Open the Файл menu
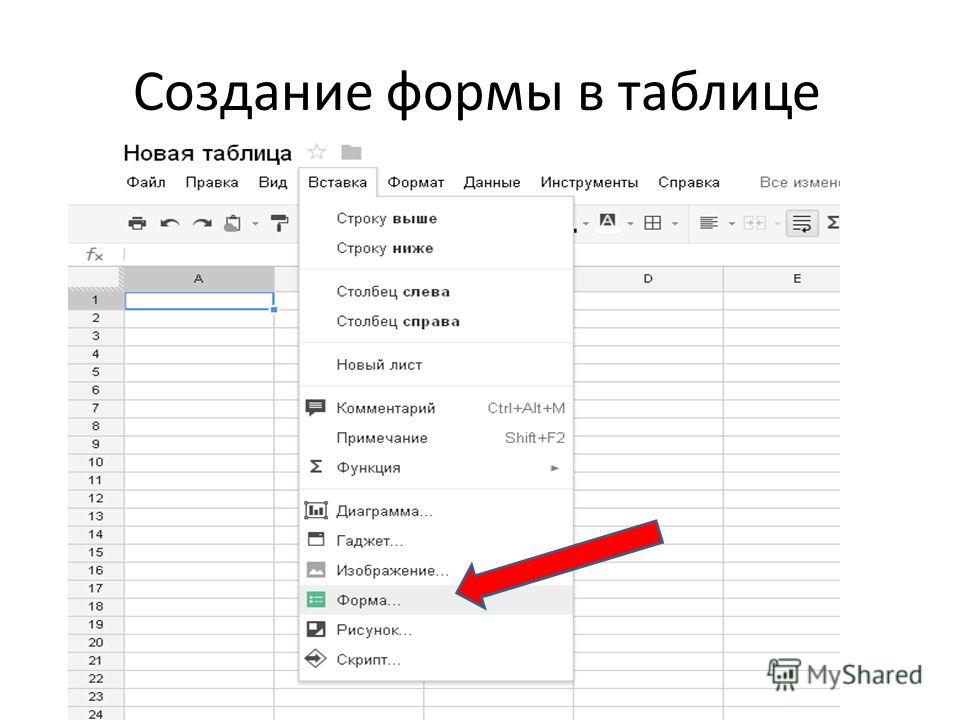This screenshot has height=720, width=960. (x=146, y=182)
